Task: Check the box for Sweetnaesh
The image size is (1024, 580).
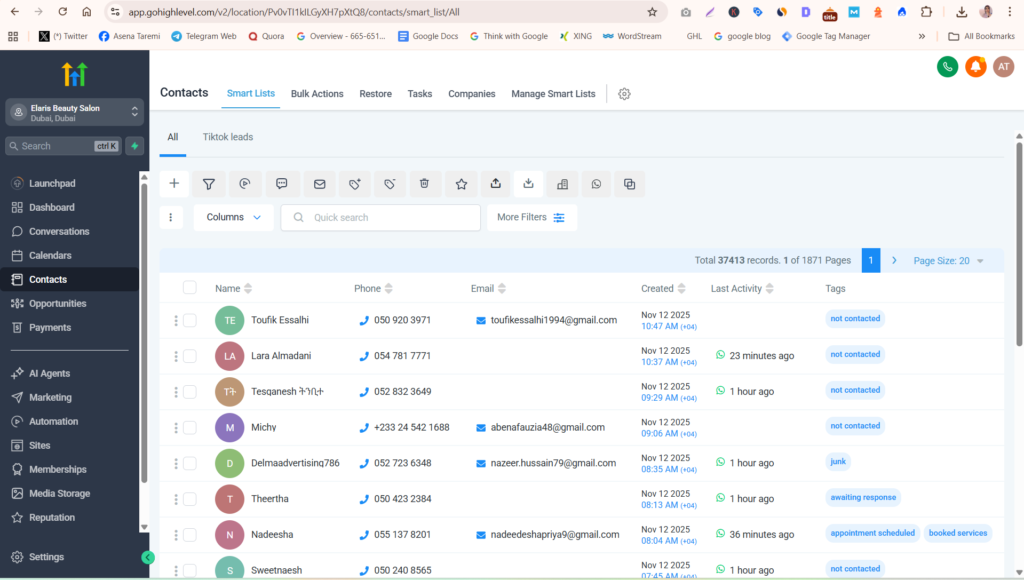Action: point(189,570)
